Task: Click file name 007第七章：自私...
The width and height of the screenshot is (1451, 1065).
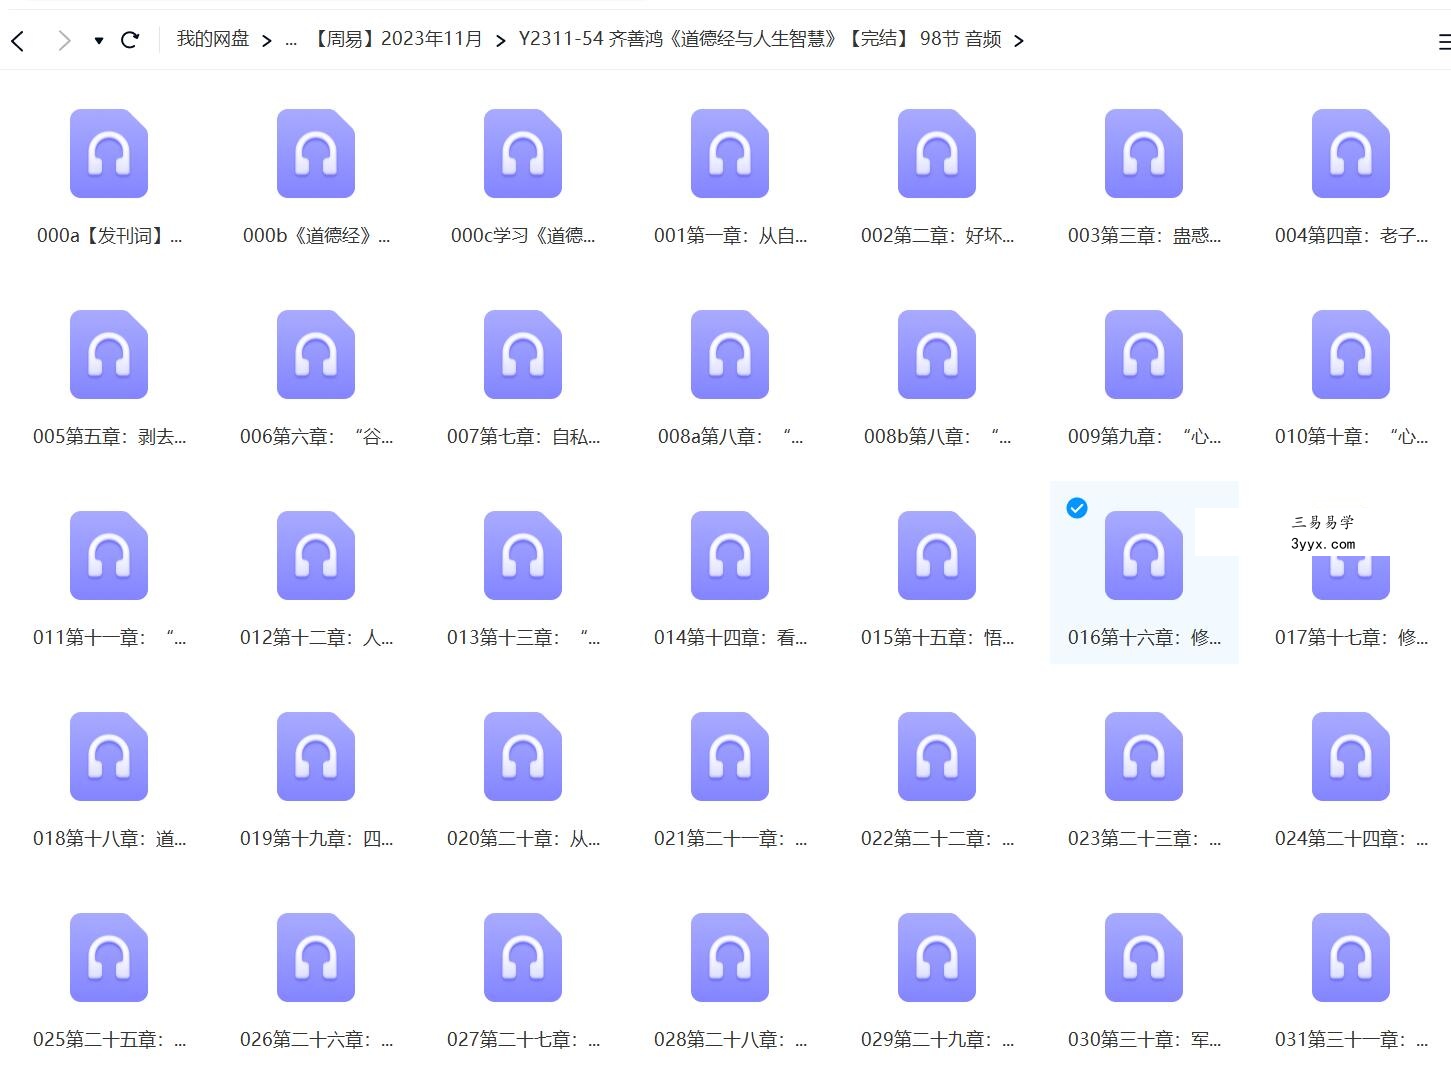Action: (523, 436)
